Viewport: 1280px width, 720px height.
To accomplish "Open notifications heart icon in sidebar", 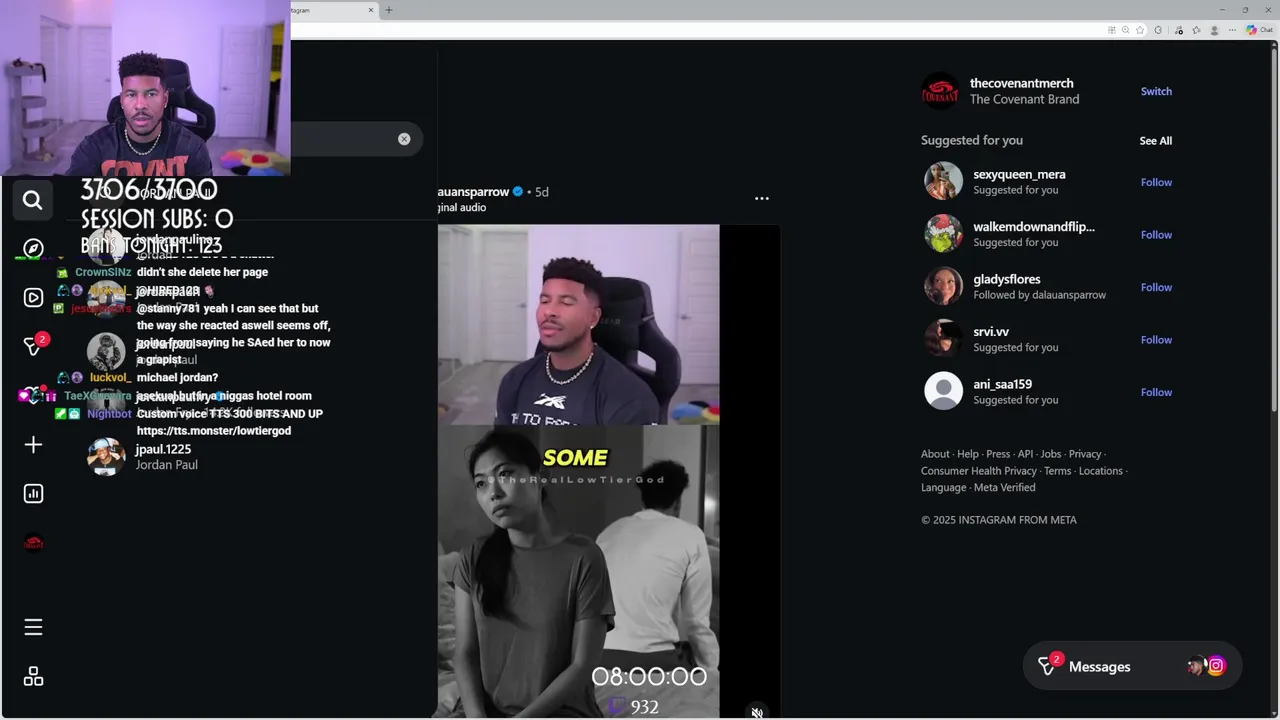I will point(33,395).
